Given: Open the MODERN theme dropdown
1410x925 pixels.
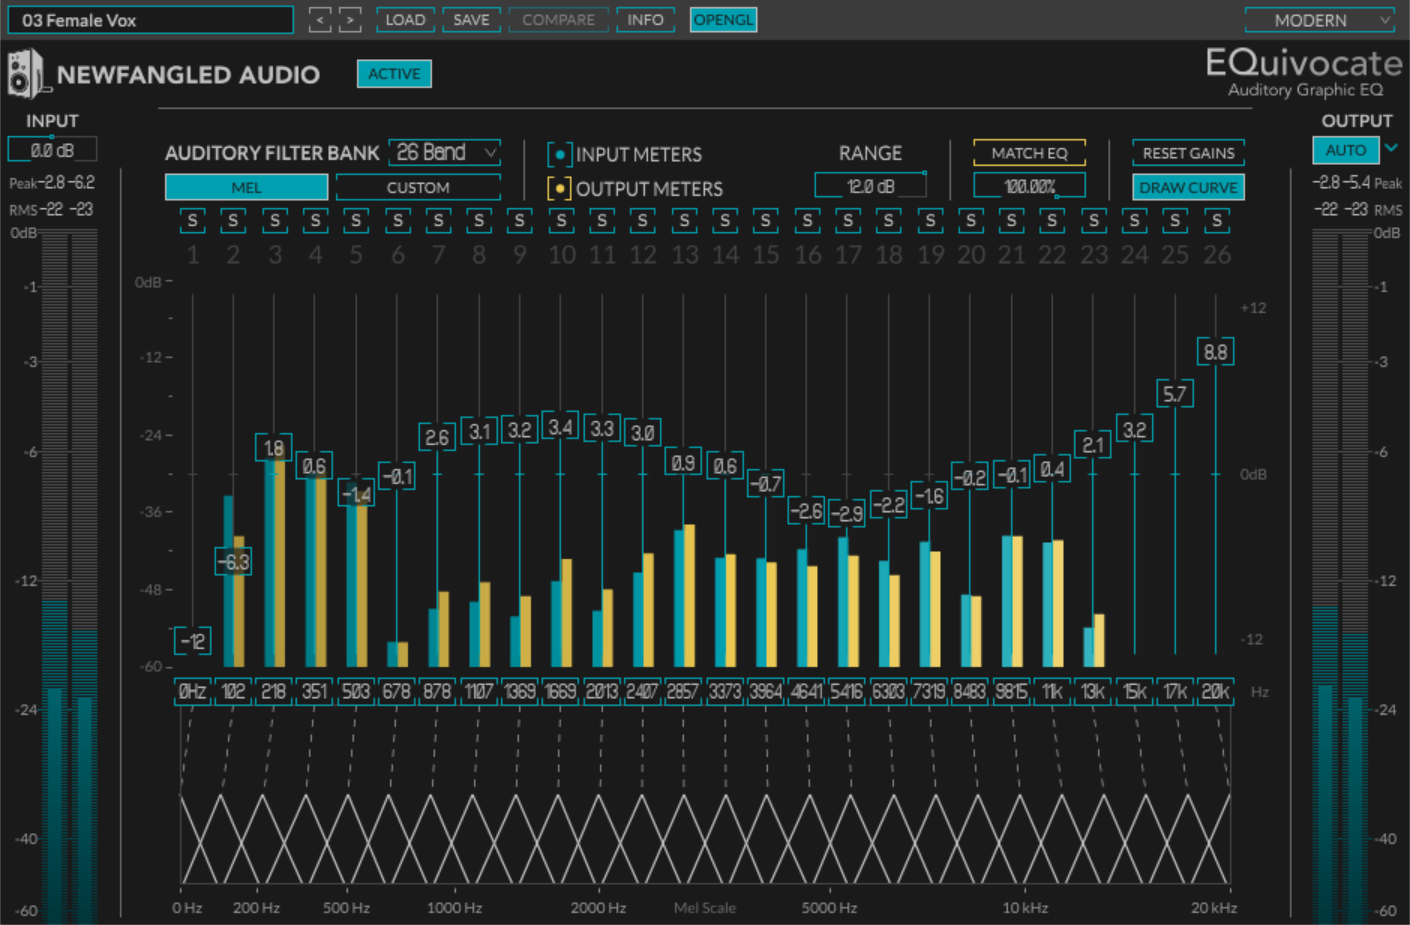Looking at the screenshot, I should 1319,20.
